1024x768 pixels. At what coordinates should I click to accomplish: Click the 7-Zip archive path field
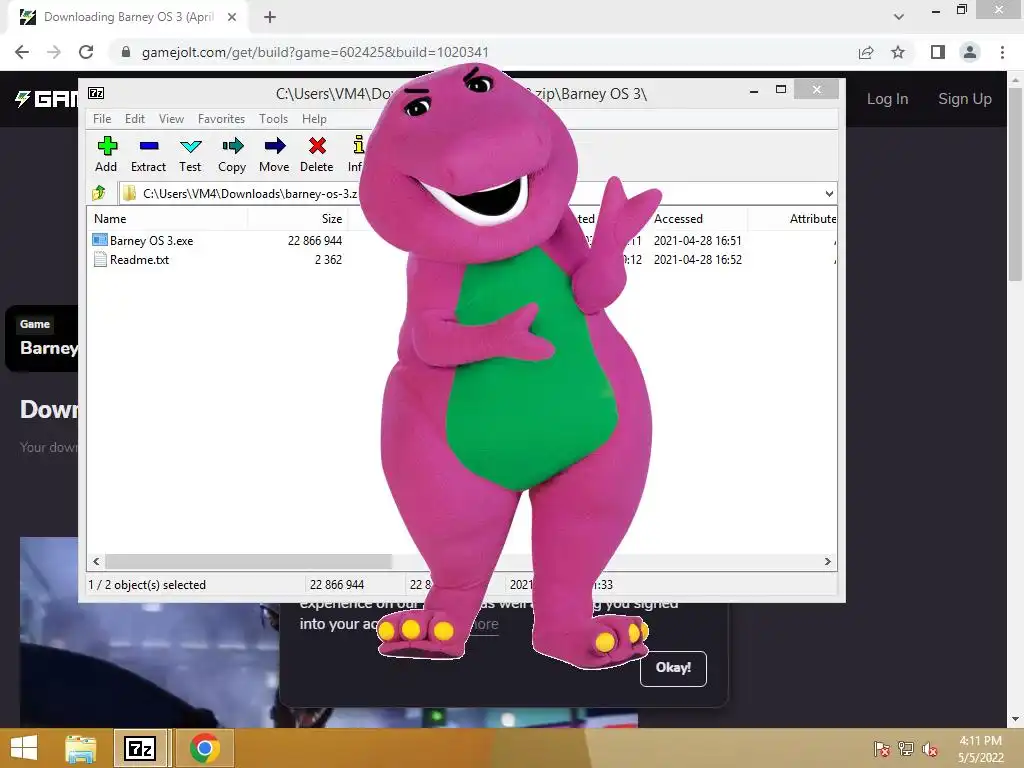[248, 193]
